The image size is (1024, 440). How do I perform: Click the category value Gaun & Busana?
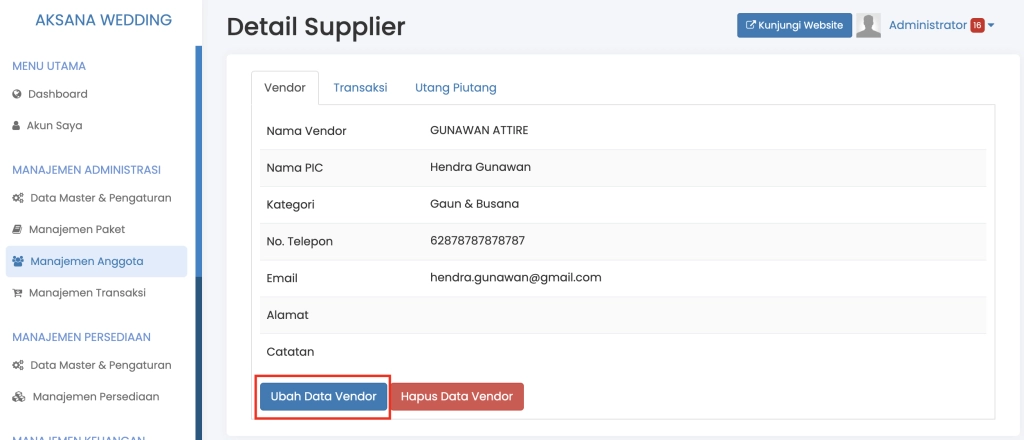pos(474,204)
